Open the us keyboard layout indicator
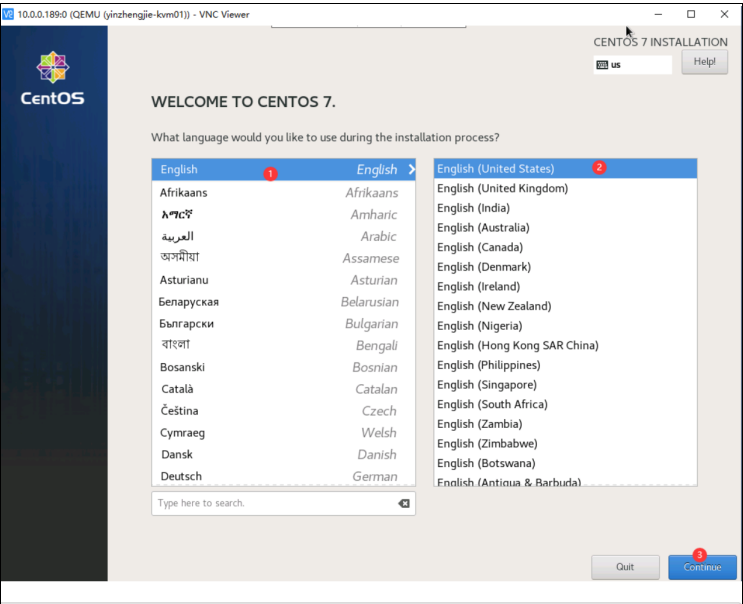Viewport: 743px width, 604px height. point(632,65)
